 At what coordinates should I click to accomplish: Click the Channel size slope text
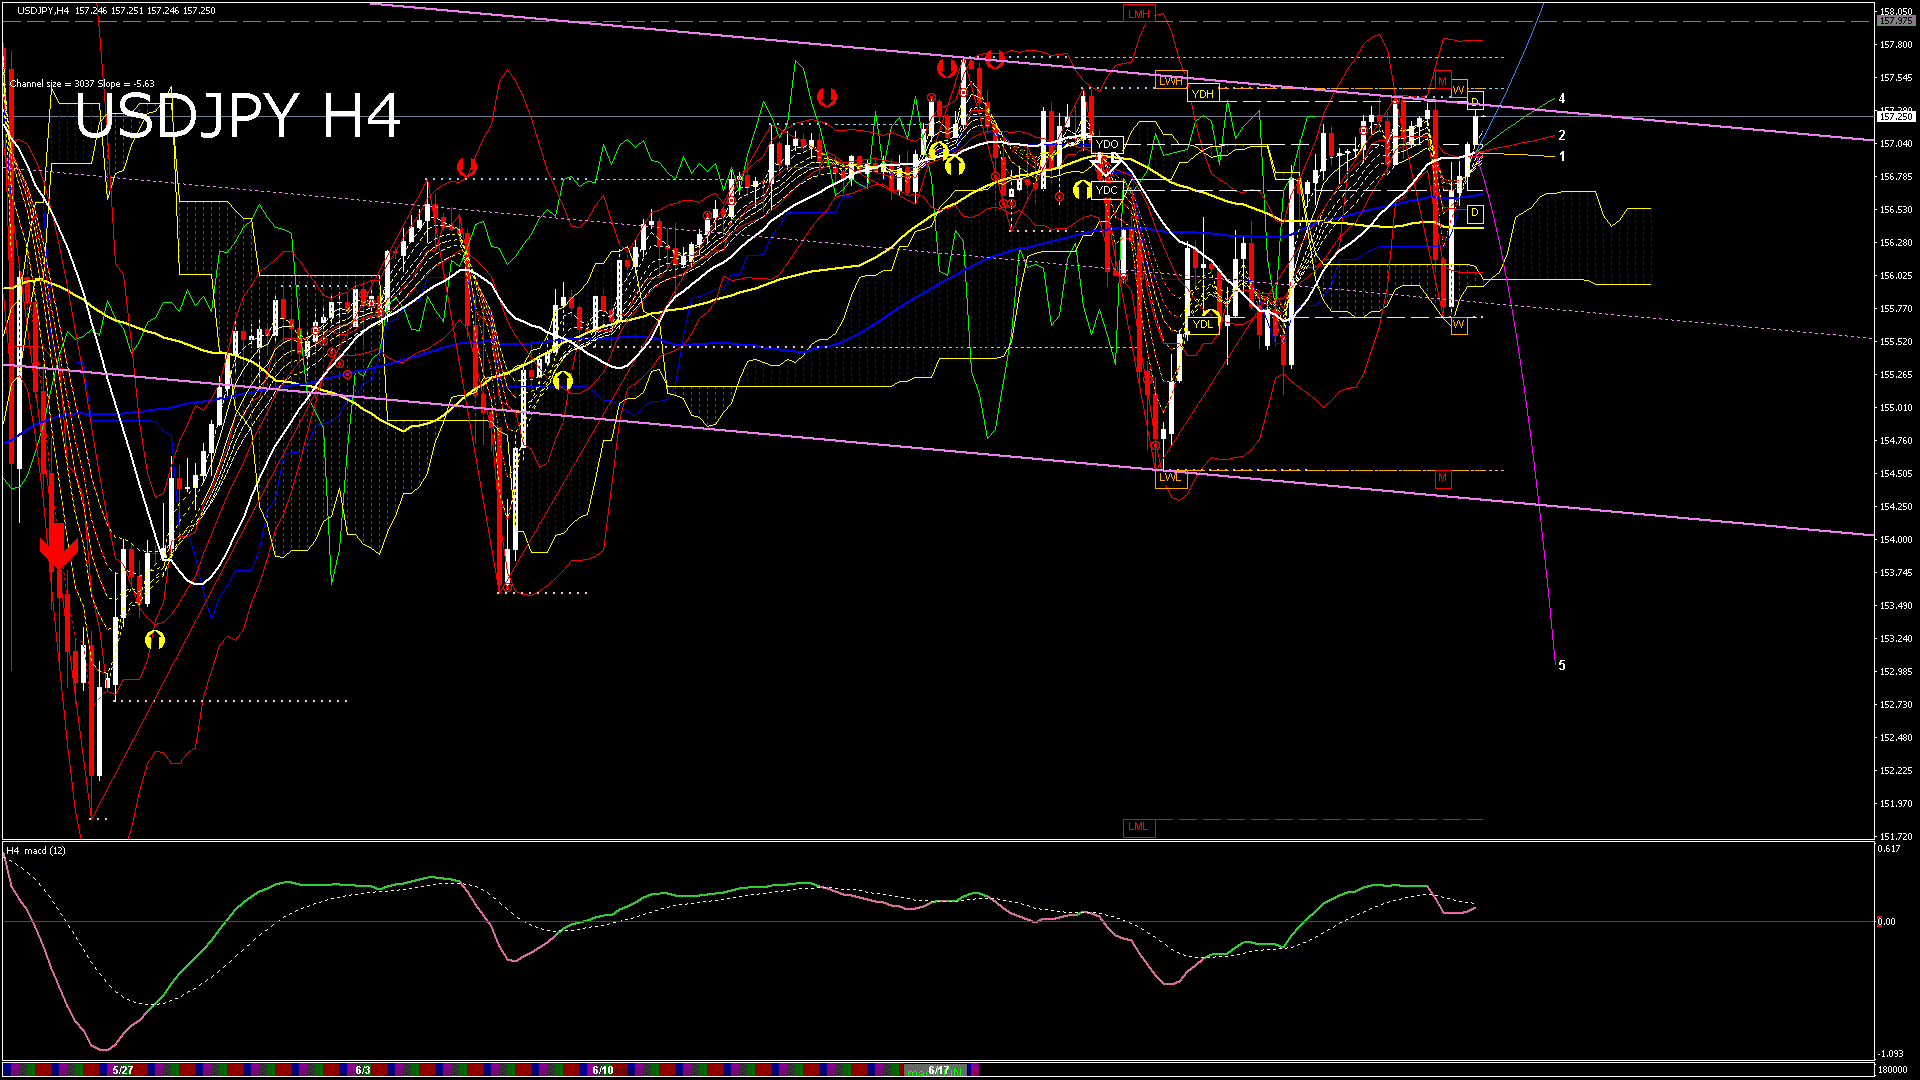point(82,84)
